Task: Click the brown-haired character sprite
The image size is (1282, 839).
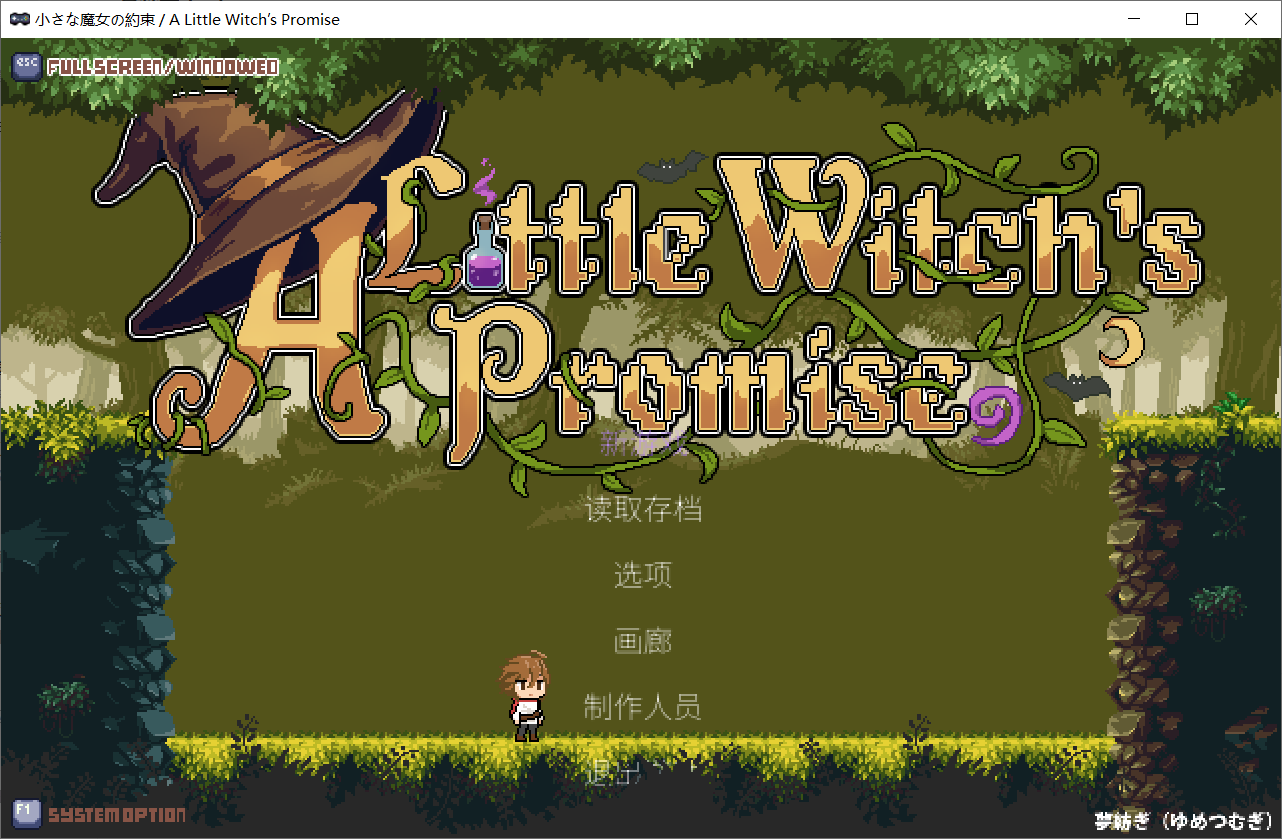Action: (525, 696)
